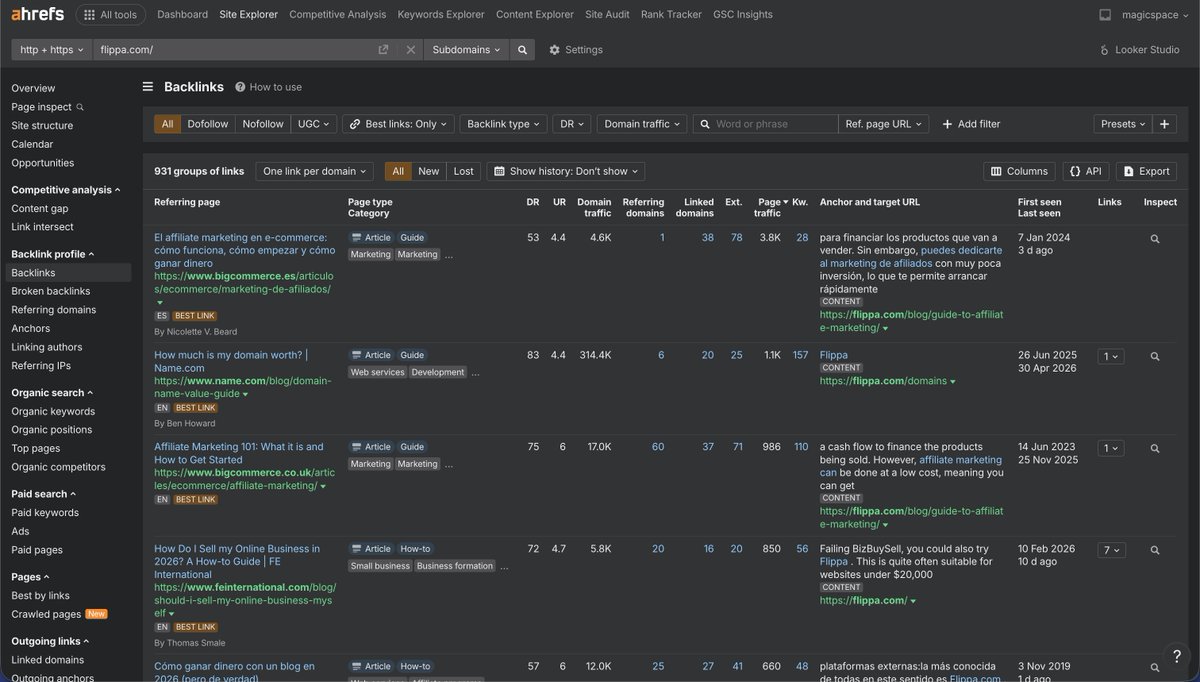Sort by the Page traffic column
The image size is (1200, 682).
click(x=771, y=207)
